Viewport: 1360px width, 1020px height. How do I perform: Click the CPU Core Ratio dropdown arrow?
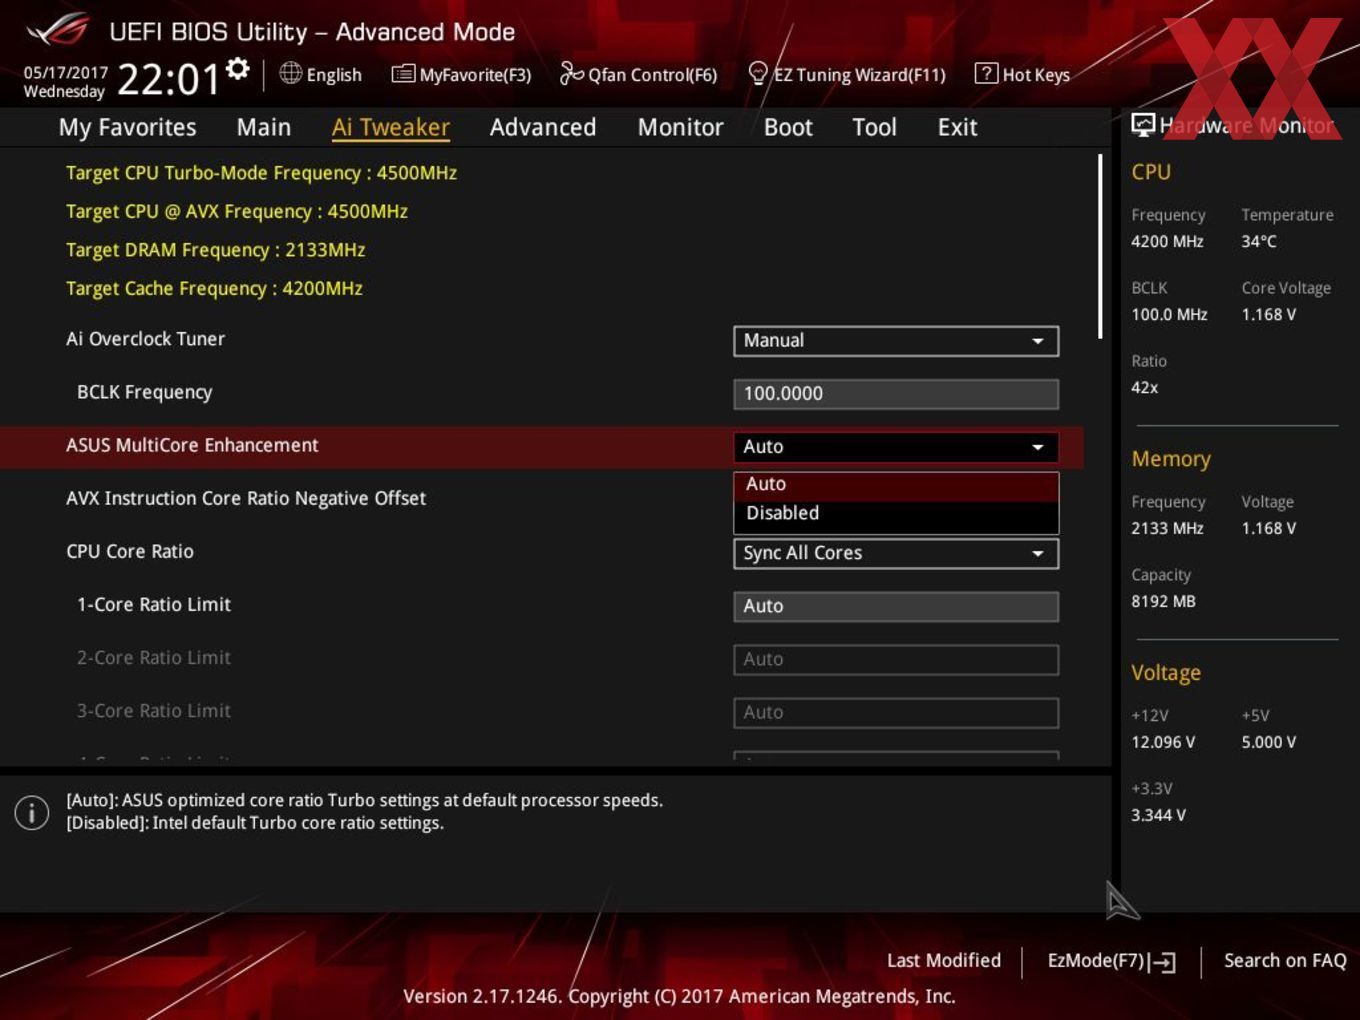1038,553
